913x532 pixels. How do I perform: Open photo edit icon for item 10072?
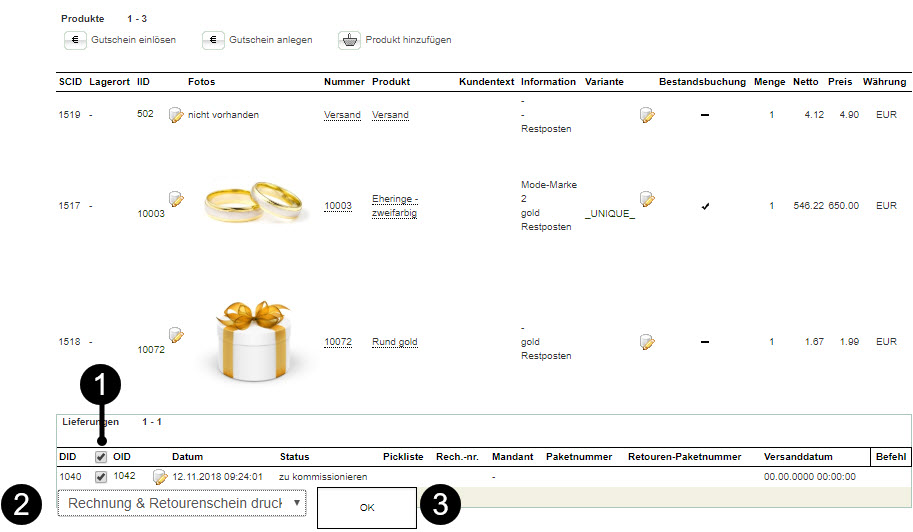click(x=177, y=335)
